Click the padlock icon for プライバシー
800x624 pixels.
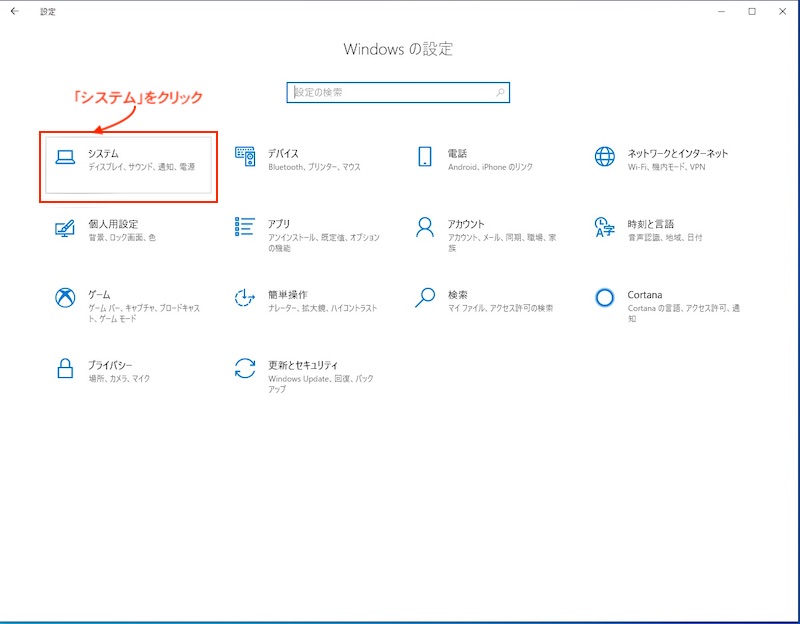pos(65,368)
